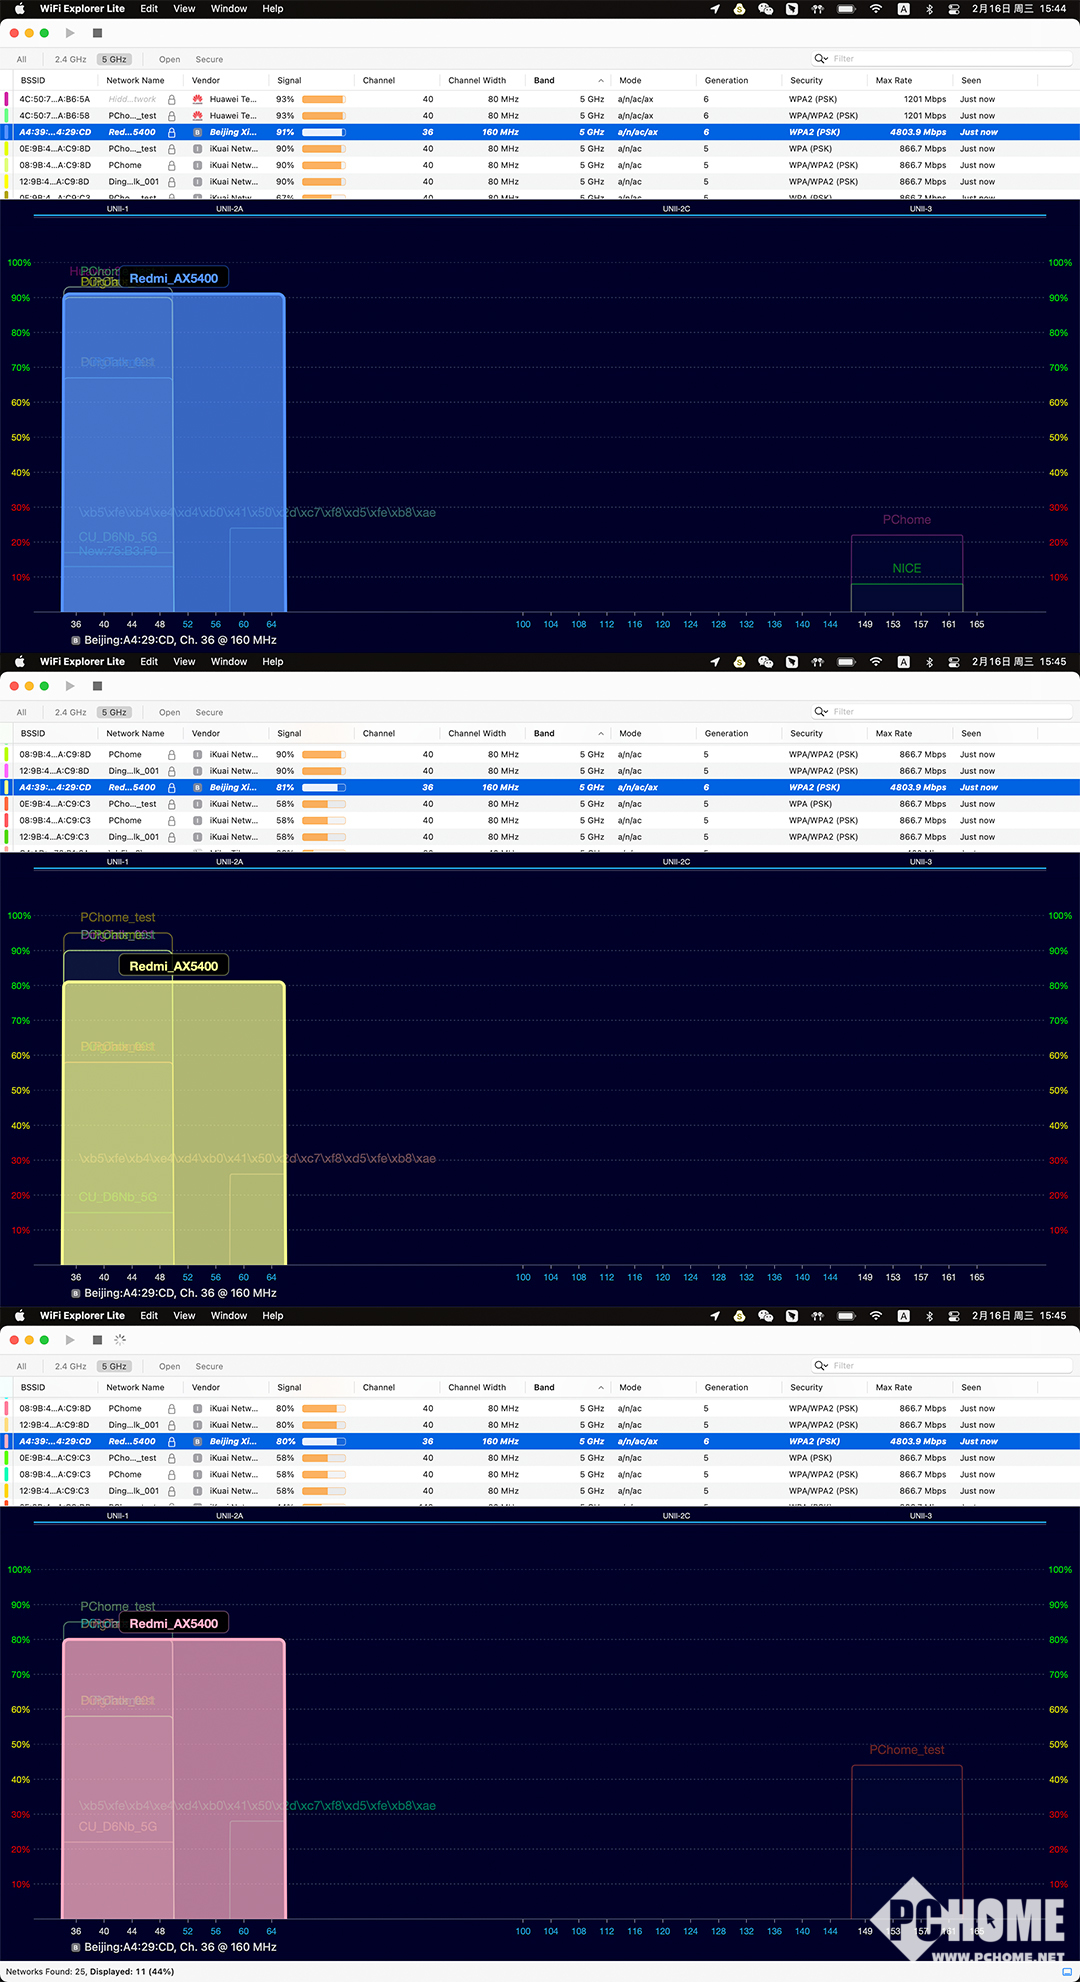Click the battery icon in the 15:44 menu bar

(x=846, y=8)
